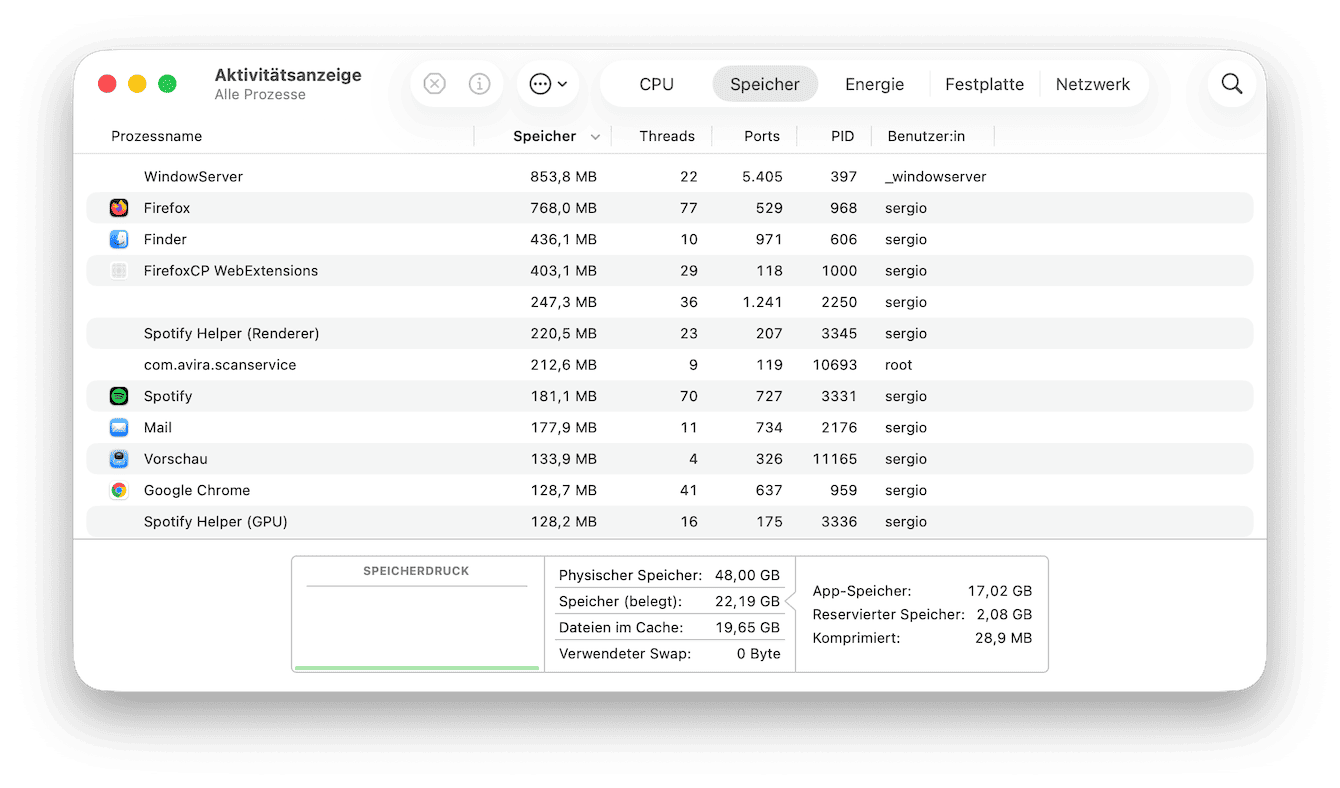Open the Festplatte tab
This screenshot has width=1340, height=788.
tap(984, 84)
